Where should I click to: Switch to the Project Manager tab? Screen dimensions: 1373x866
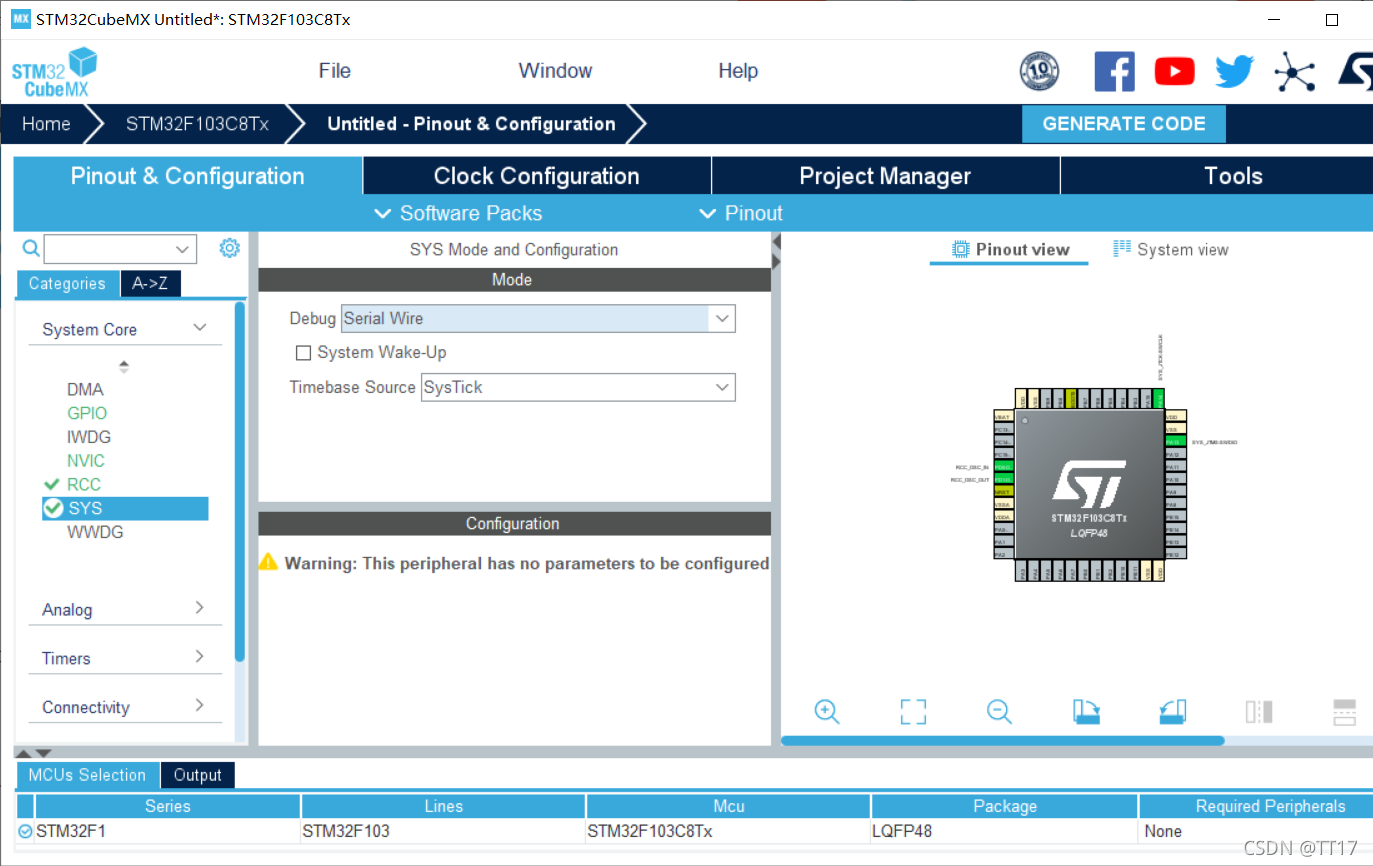point(885,176)
